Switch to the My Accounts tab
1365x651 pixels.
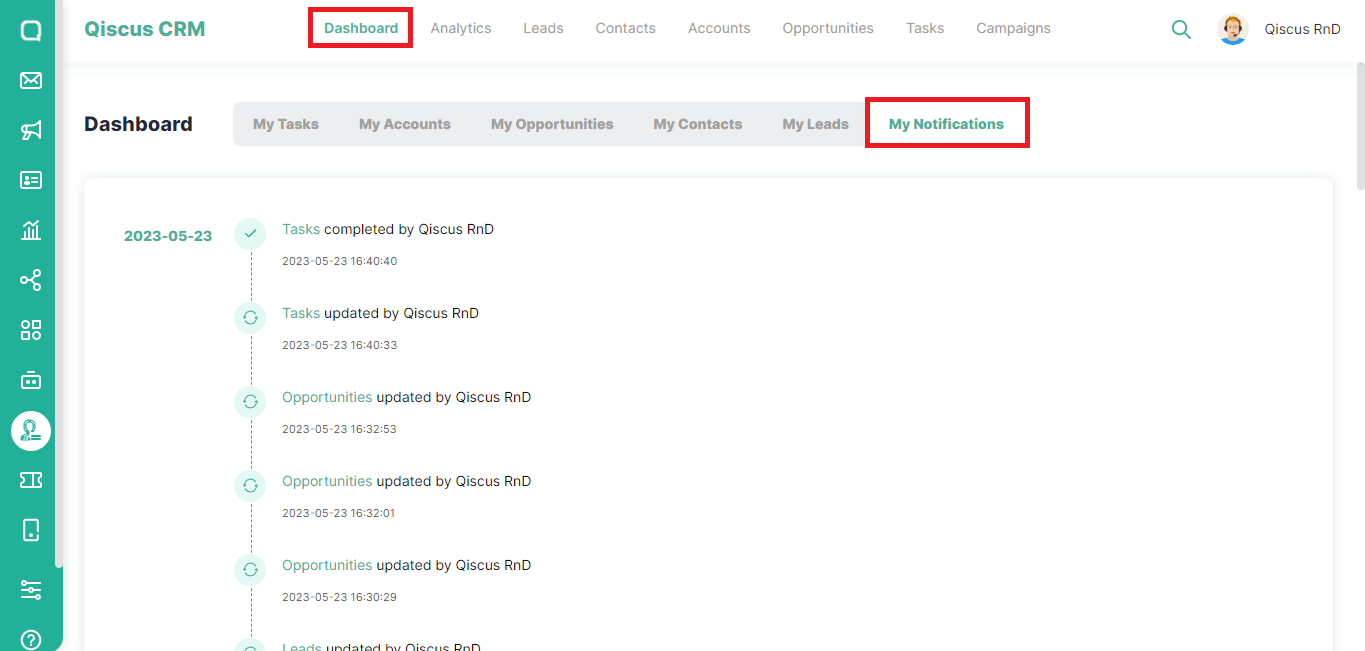tap(405, 124)
